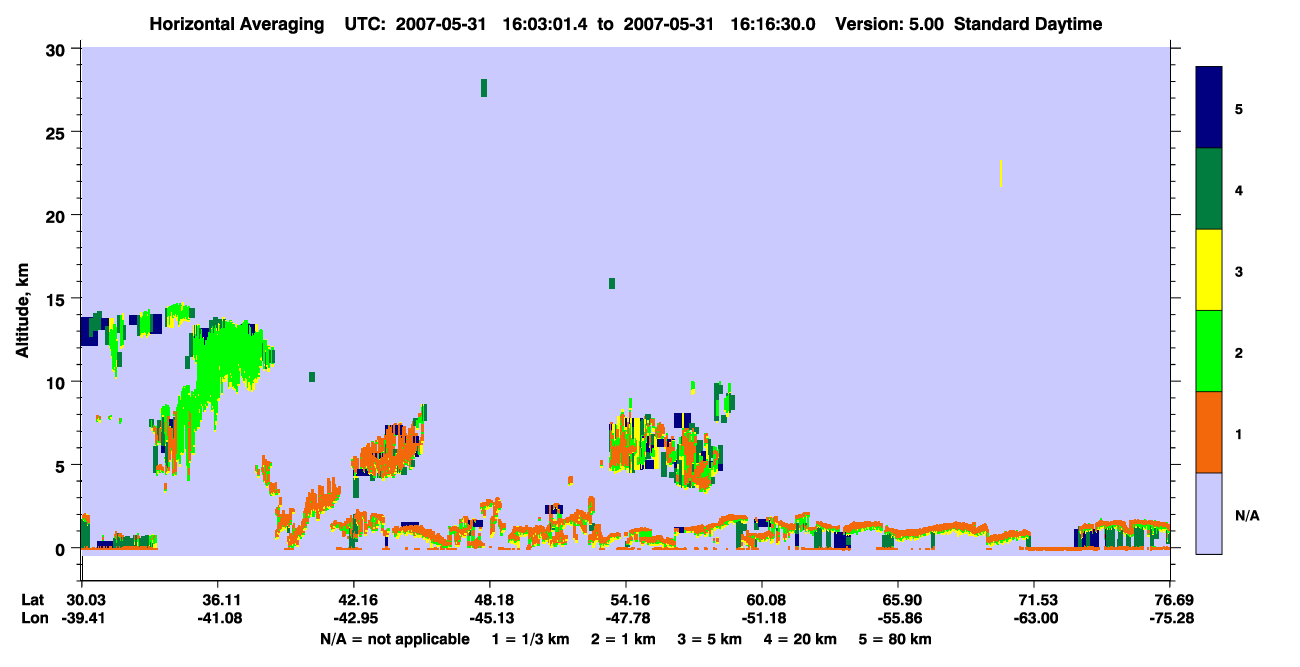Click the y-axis tick label 15
Screen dimensions: 1300x667
58,299
